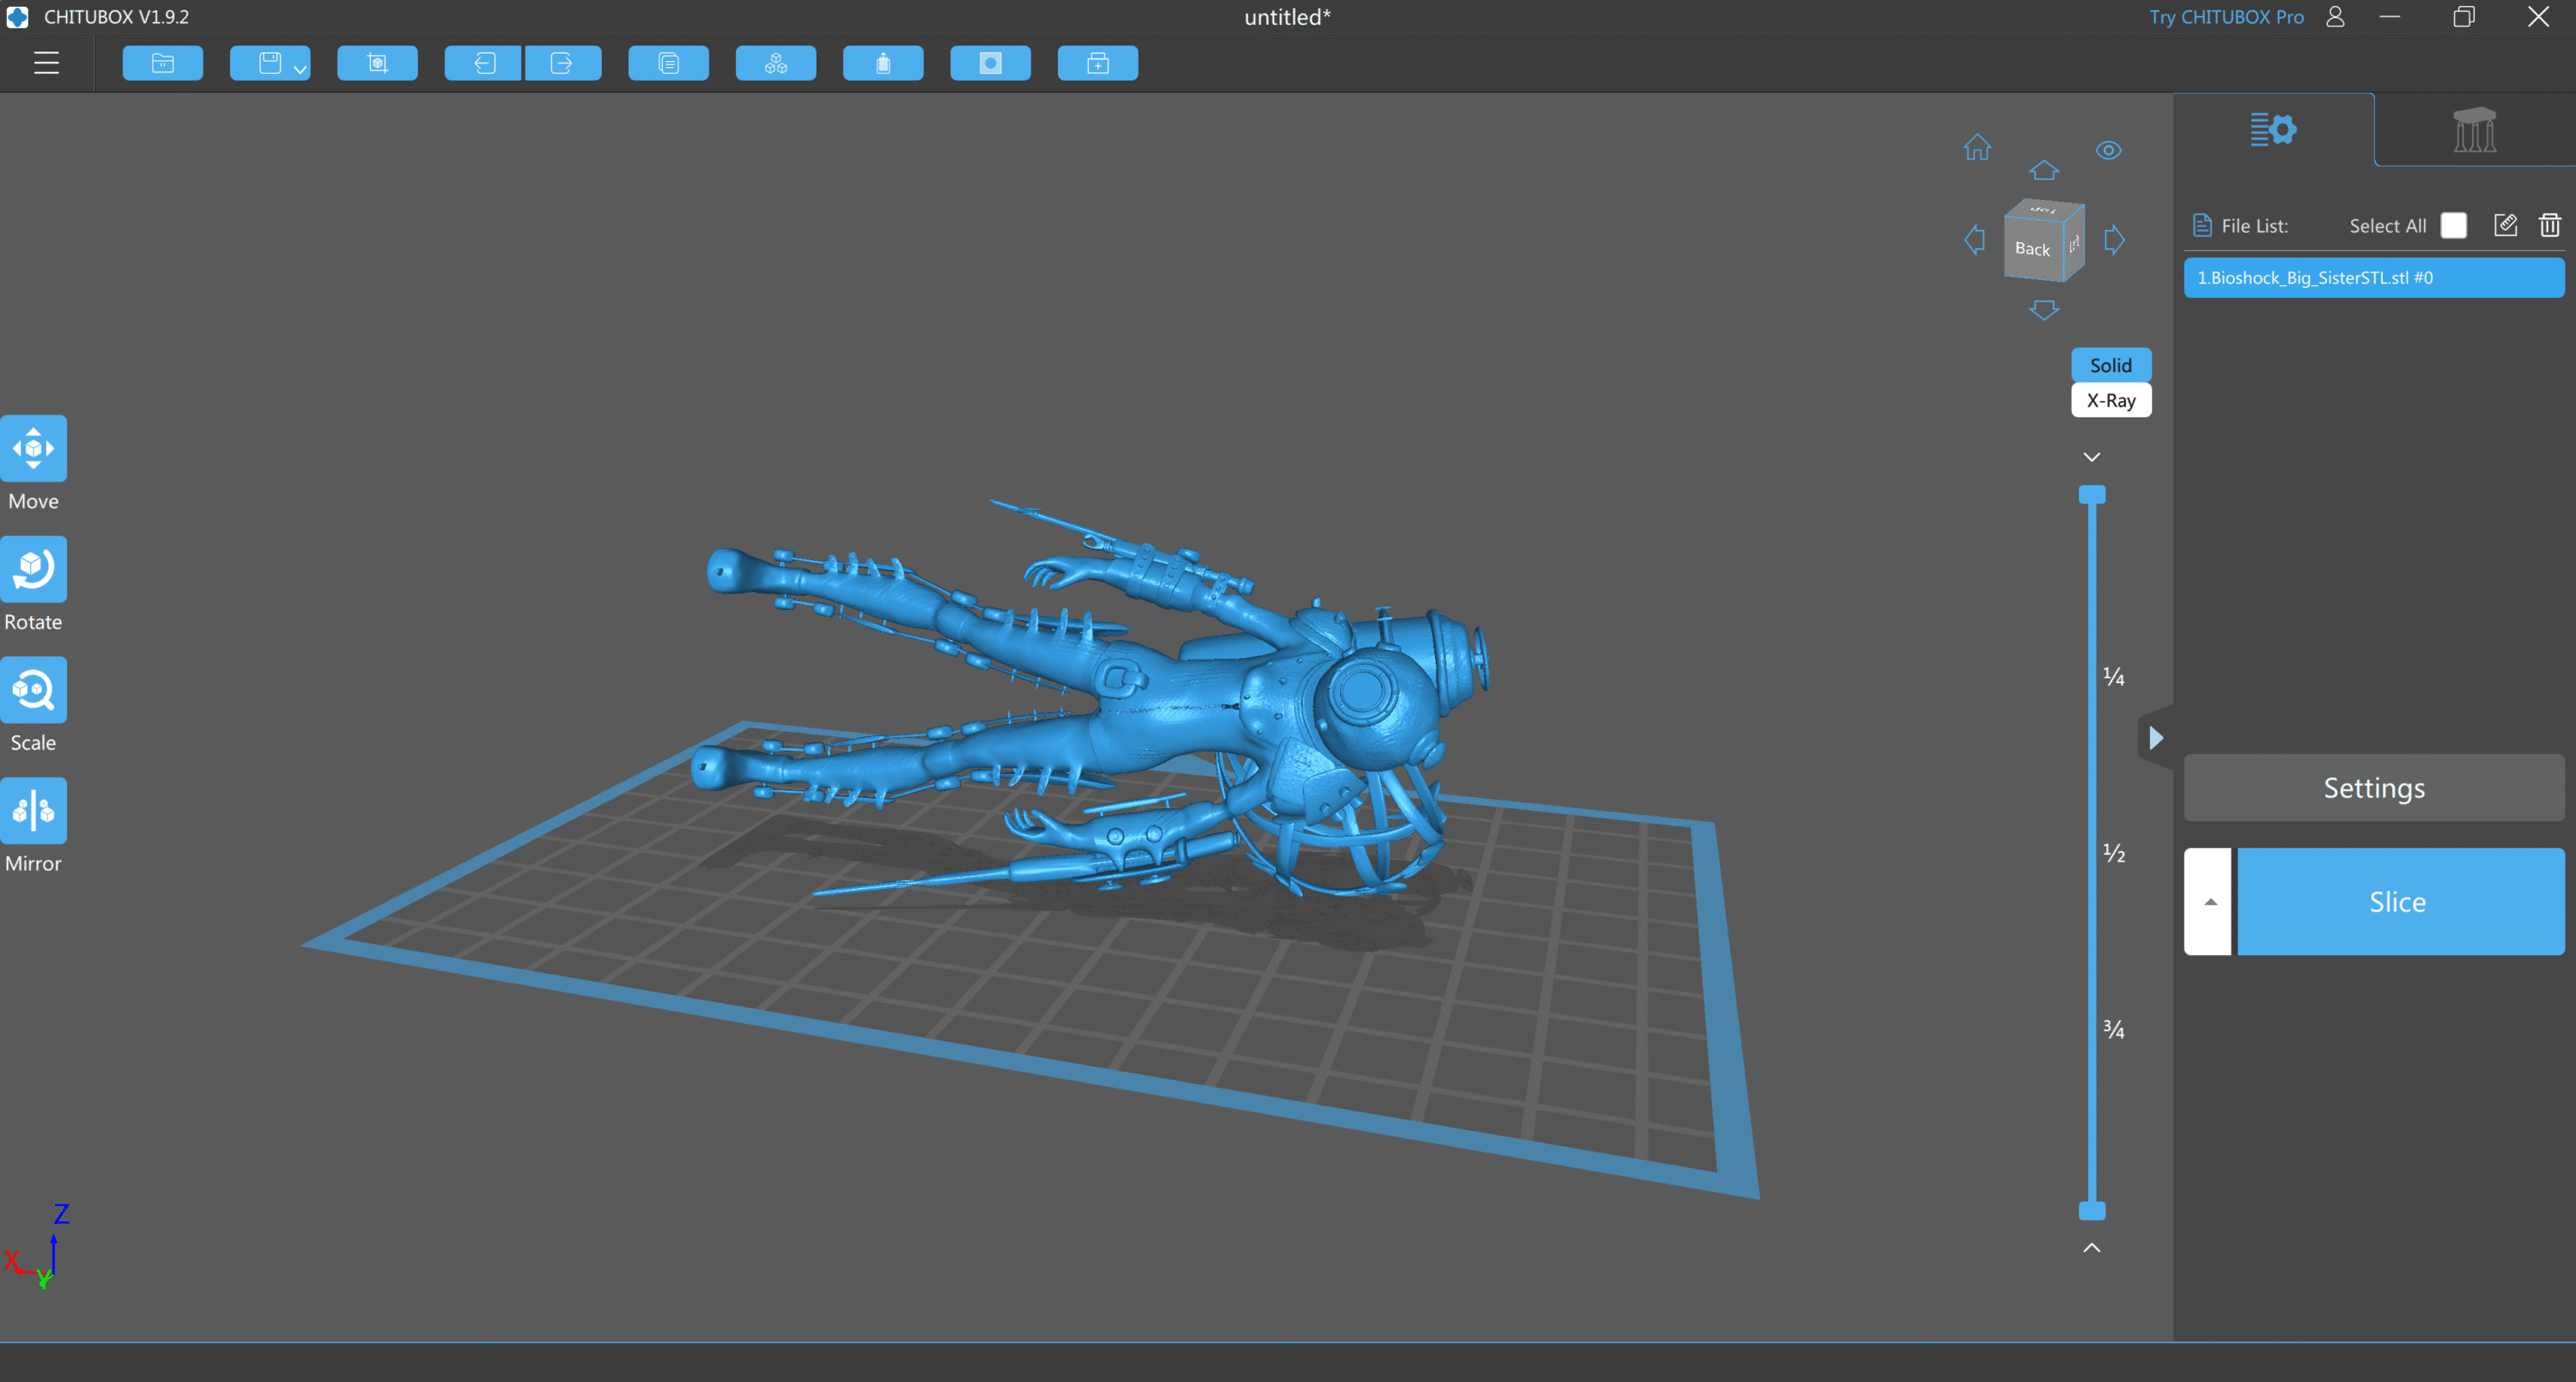Viewport: 2576px width, 1382px height.
Task: Select the Scale tool
Action: click(34, 690)
